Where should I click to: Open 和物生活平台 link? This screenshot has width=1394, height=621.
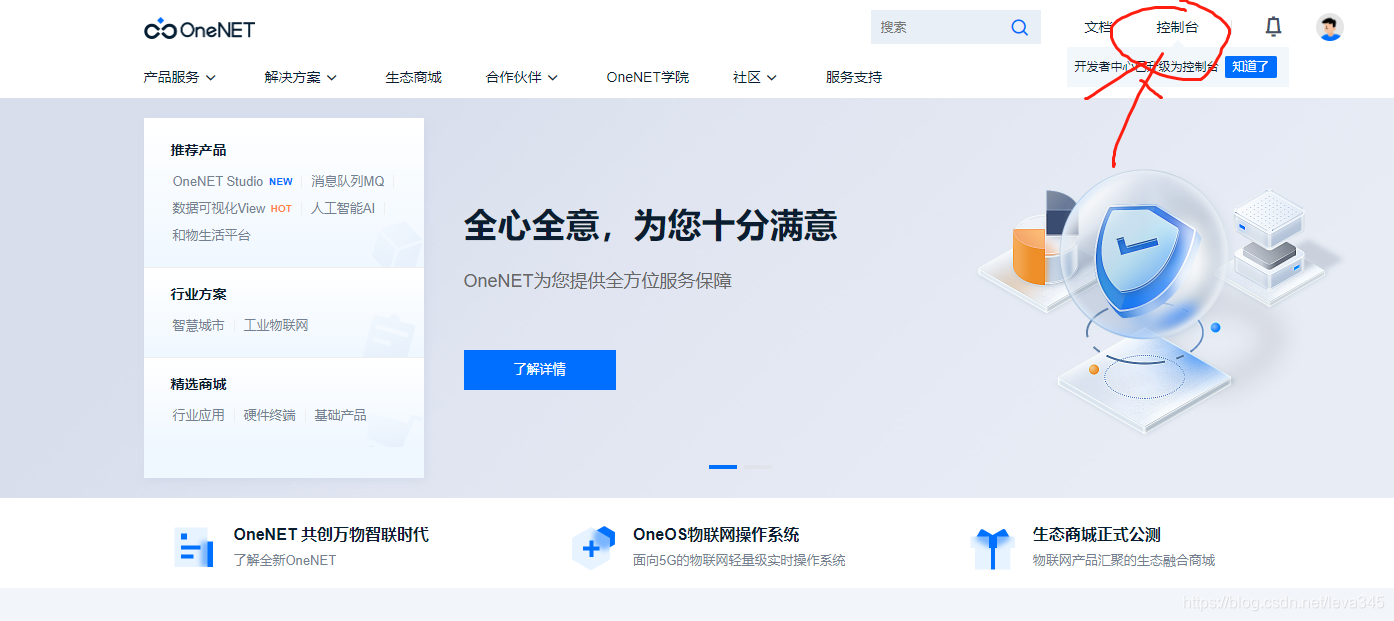coord(211,235)
